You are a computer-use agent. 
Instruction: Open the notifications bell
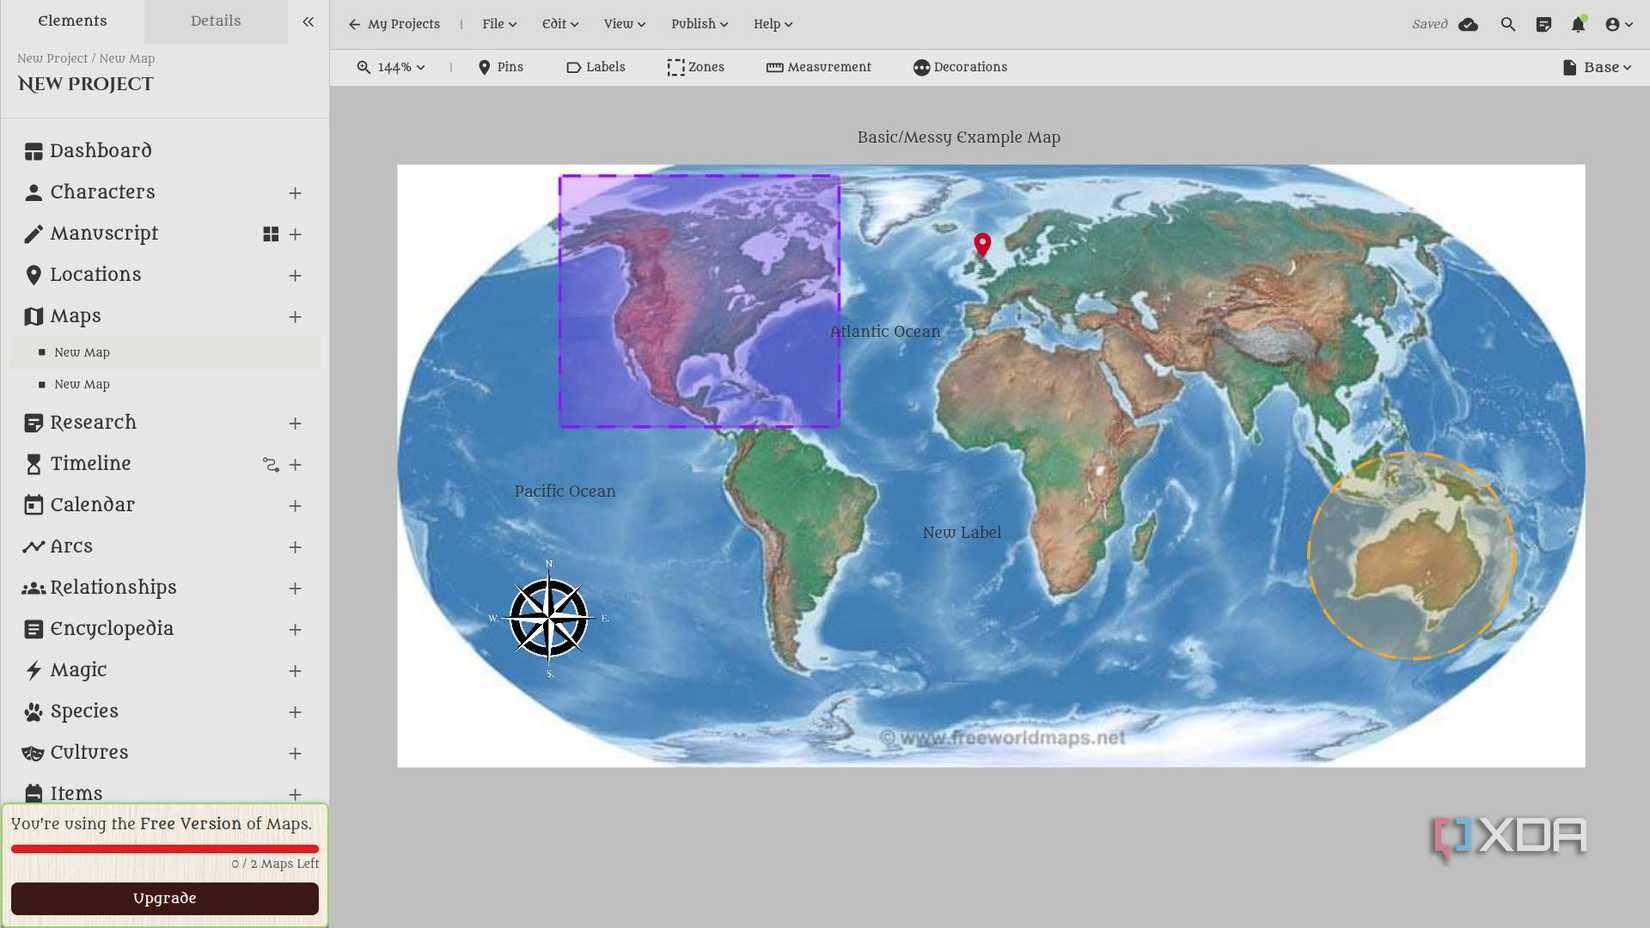(x=1578, y=24)
